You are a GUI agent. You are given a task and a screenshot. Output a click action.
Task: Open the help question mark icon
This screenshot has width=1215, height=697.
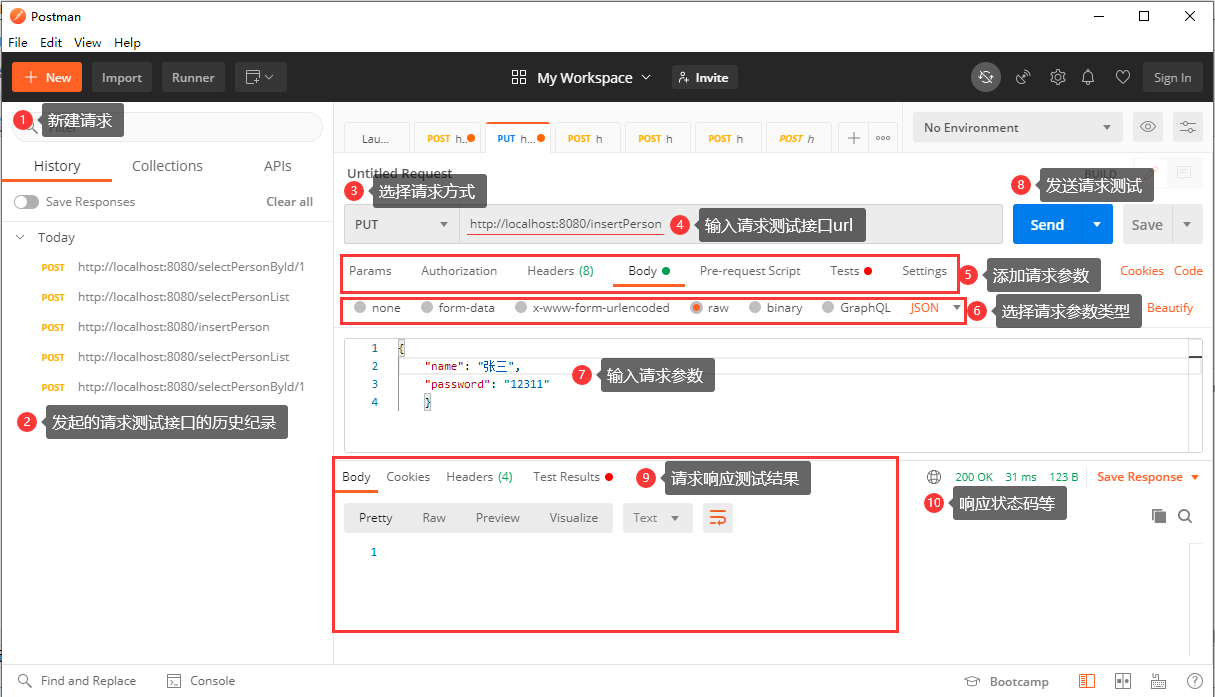tap(1194, 681)
